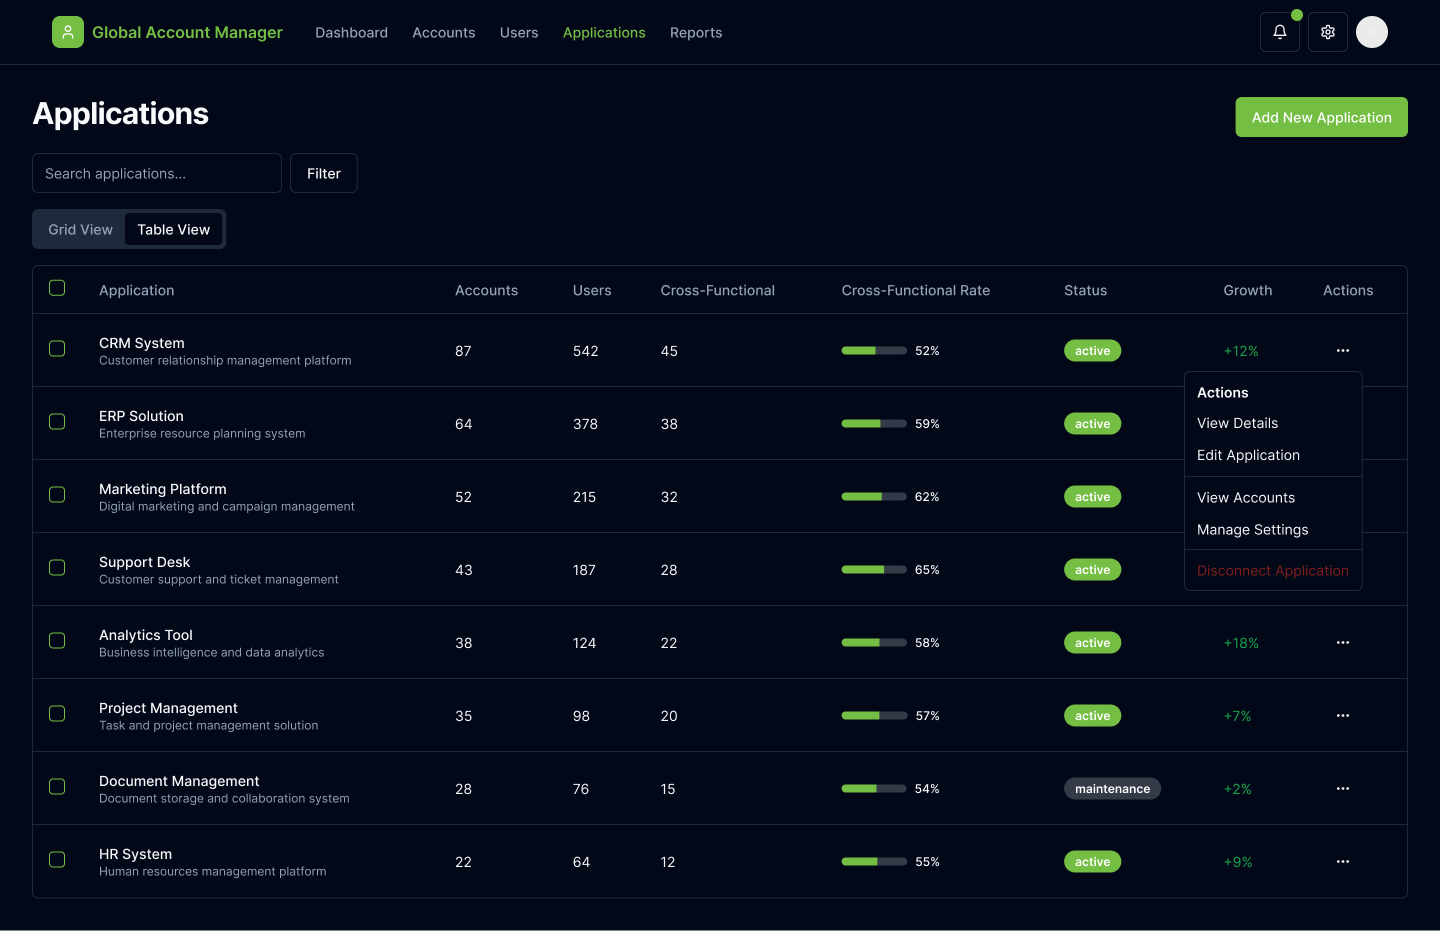
Task: Open the Accounts nav item
Action: 444,33
